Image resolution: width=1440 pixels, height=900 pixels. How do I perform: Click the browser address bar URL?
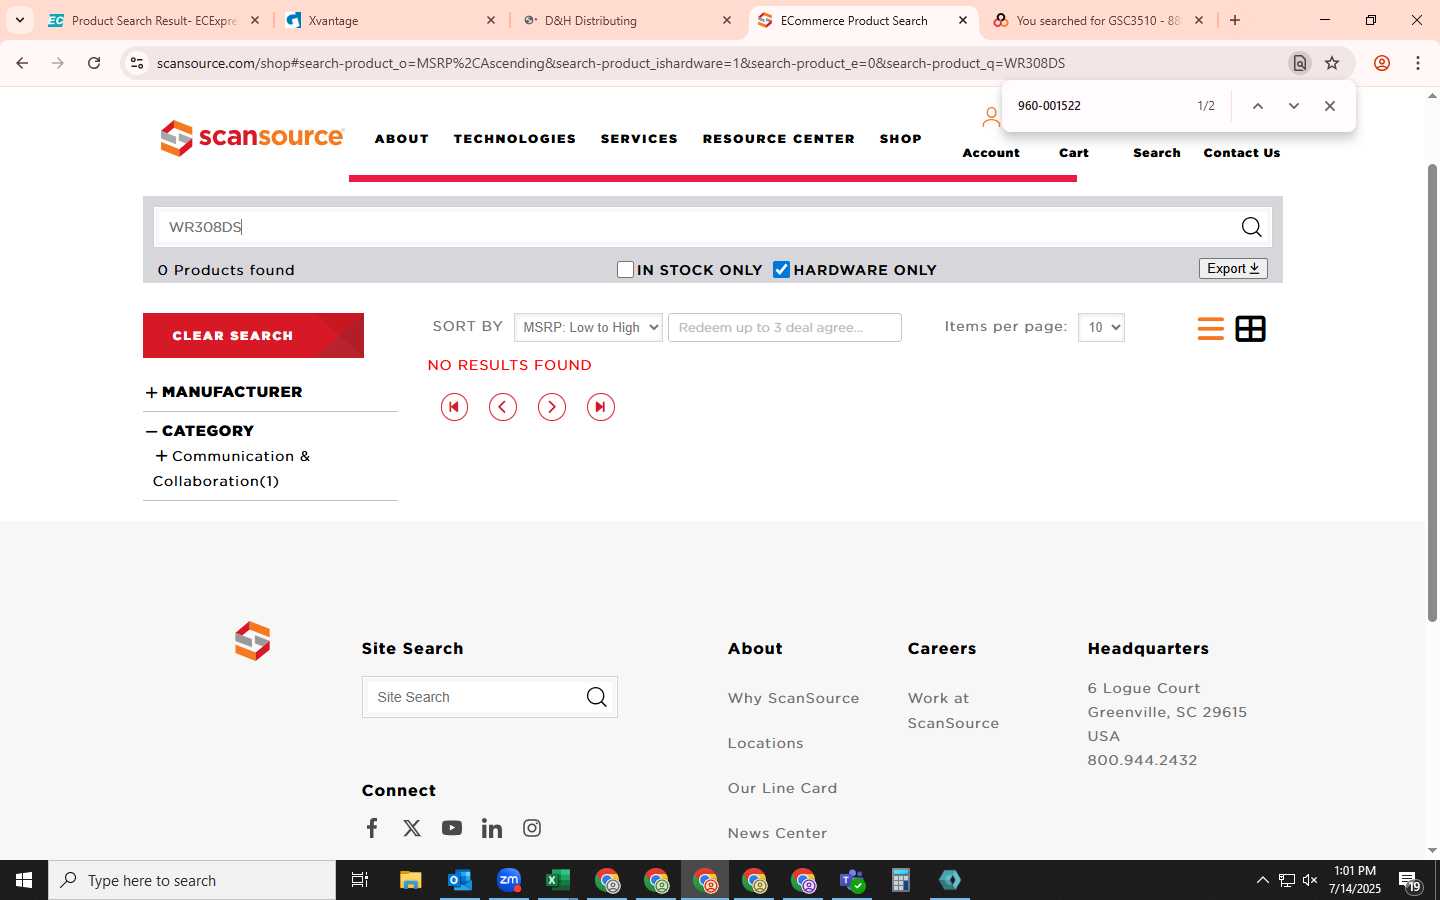[x=610, y=63]
